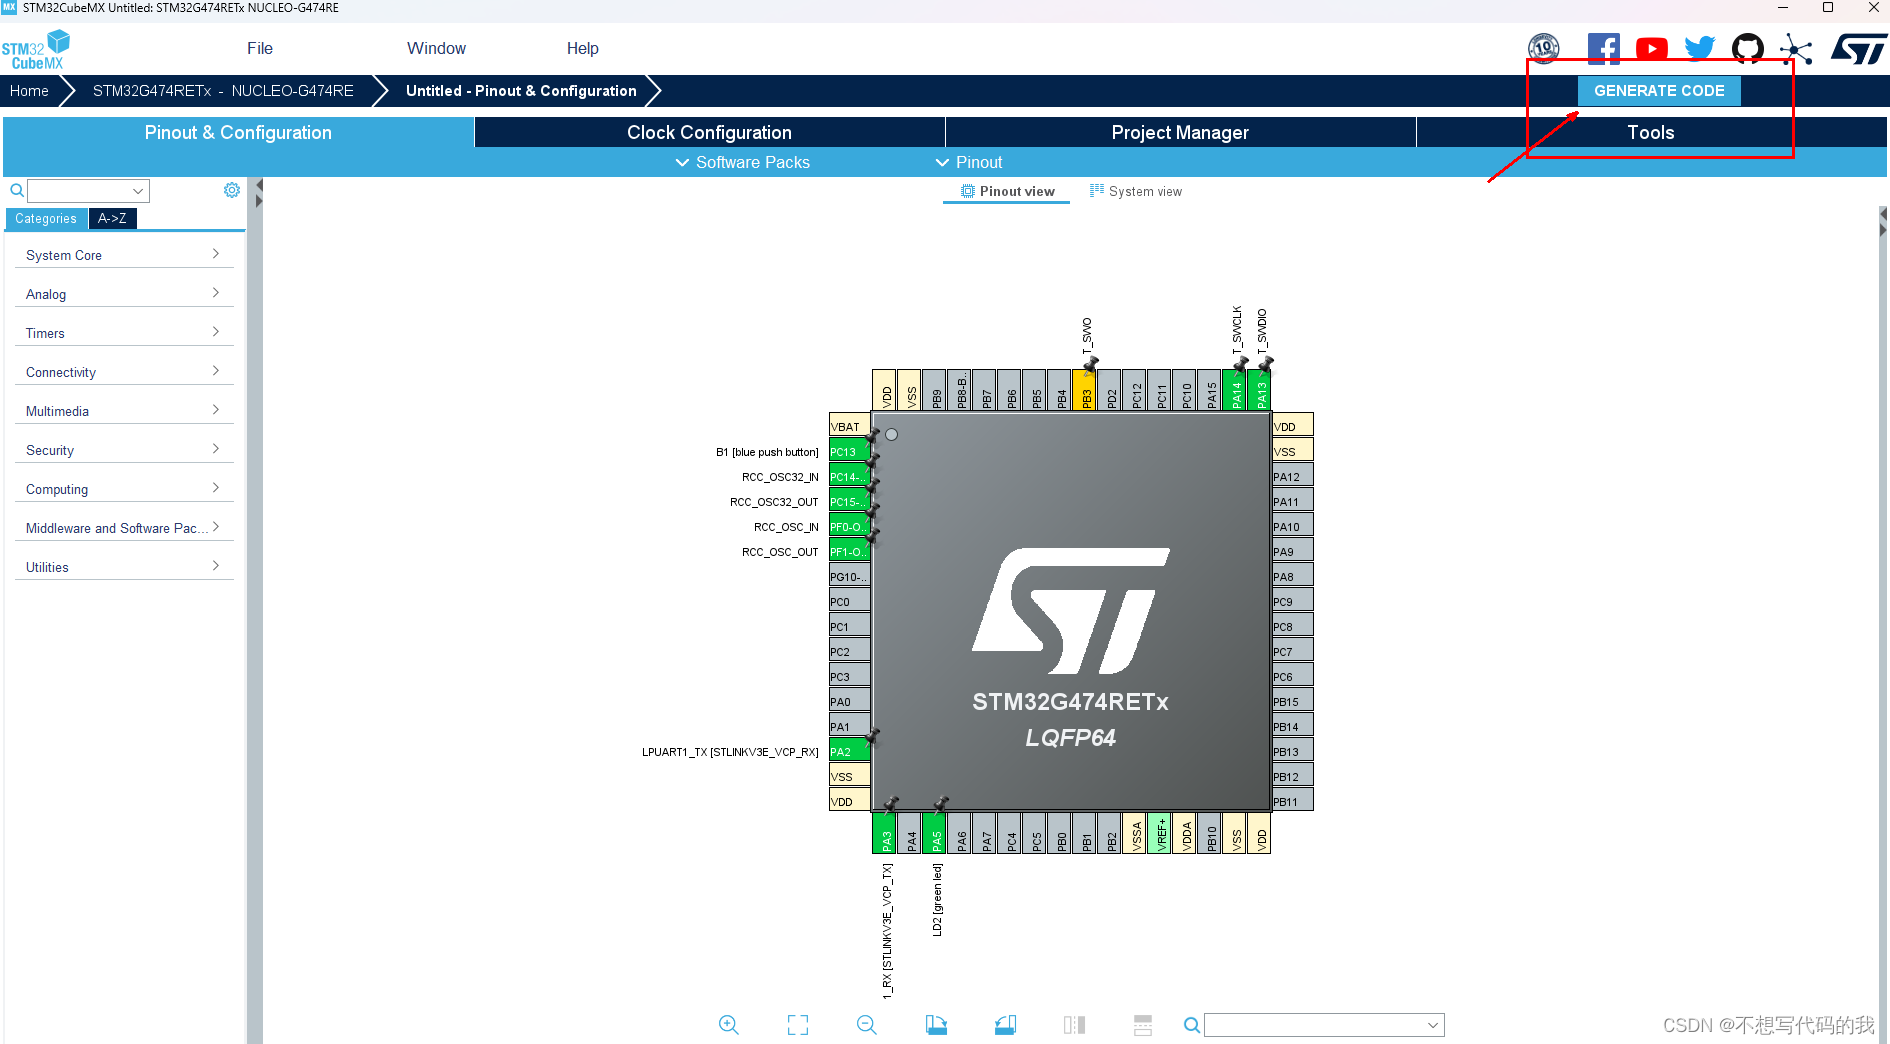Expand Utilities category
The height and width of the screenshot is (1044, 1890).
pyautogui.click(x=124, y=567)
